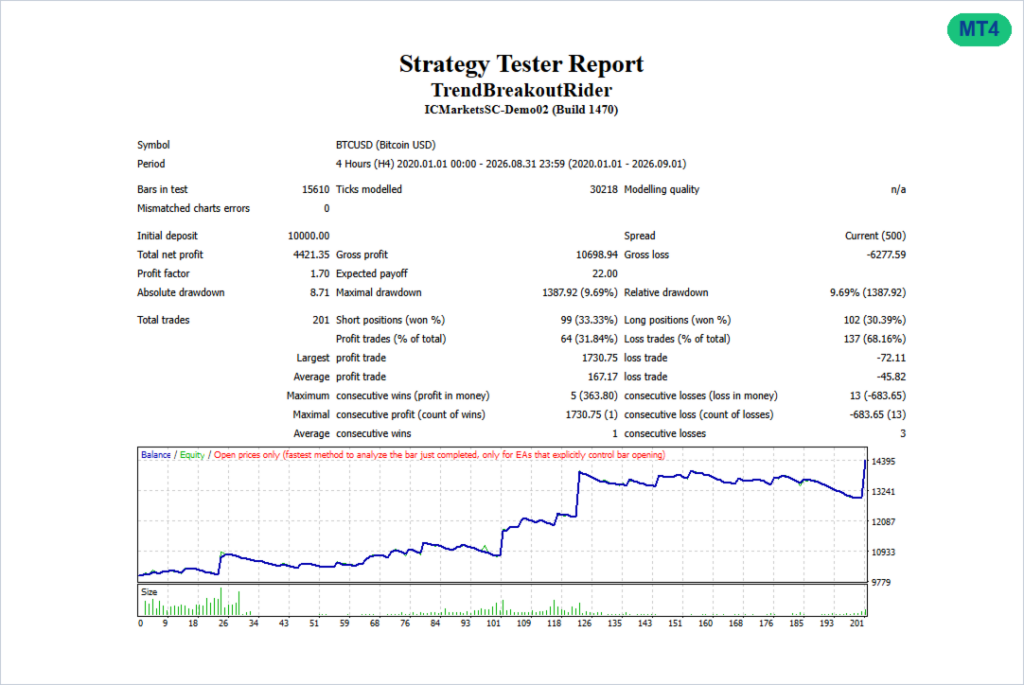Select Total net profit value 4421.35

click(311, 255)
